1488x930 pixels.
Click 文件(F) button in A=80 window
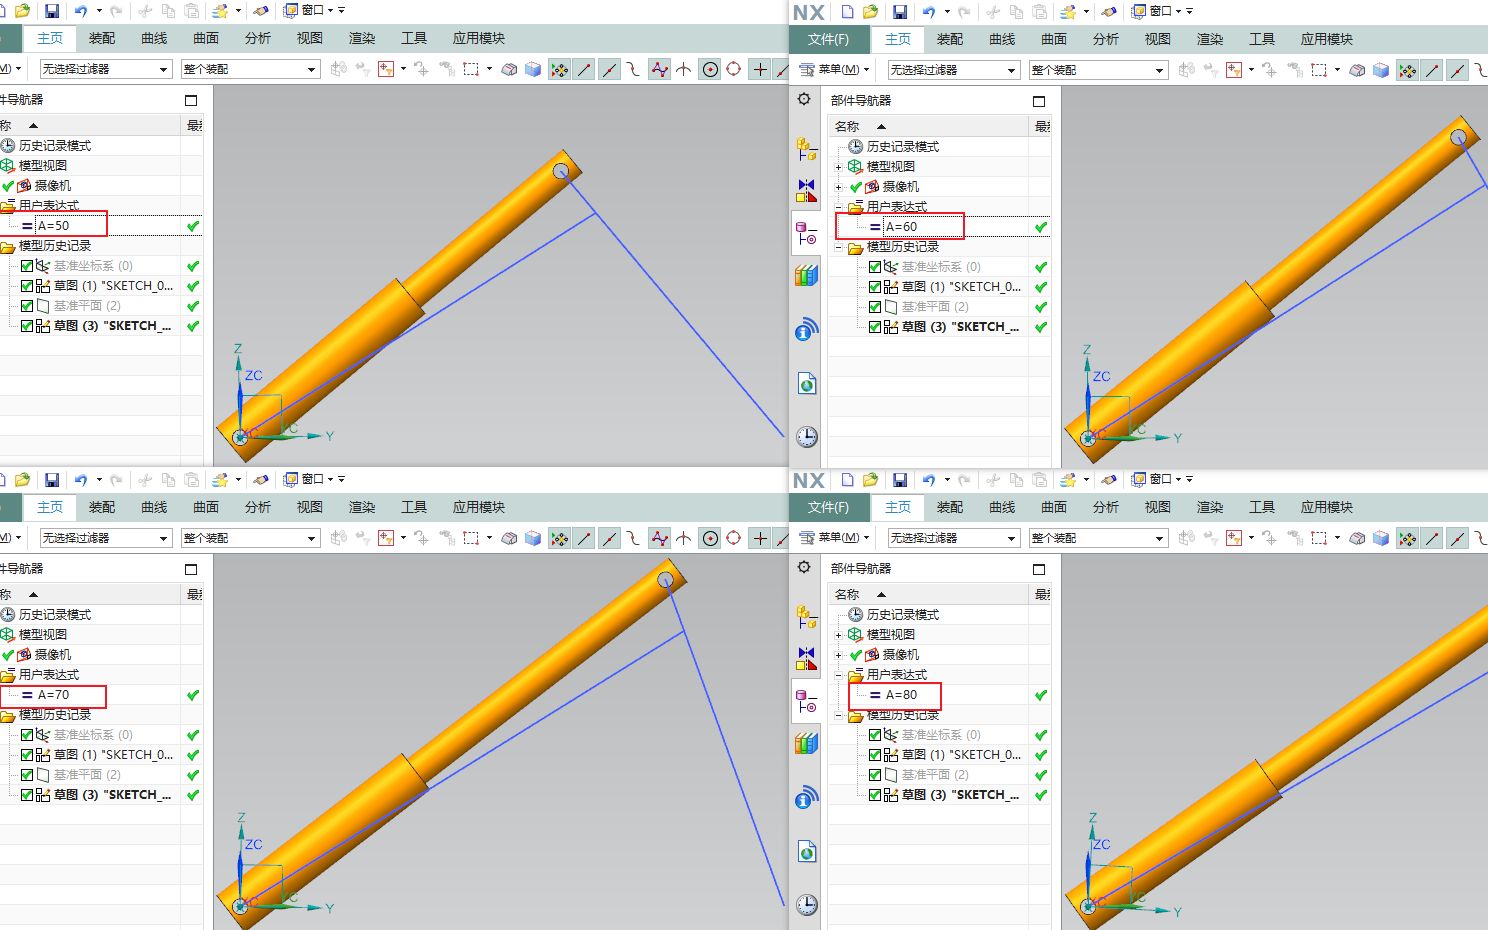(829, 507)
